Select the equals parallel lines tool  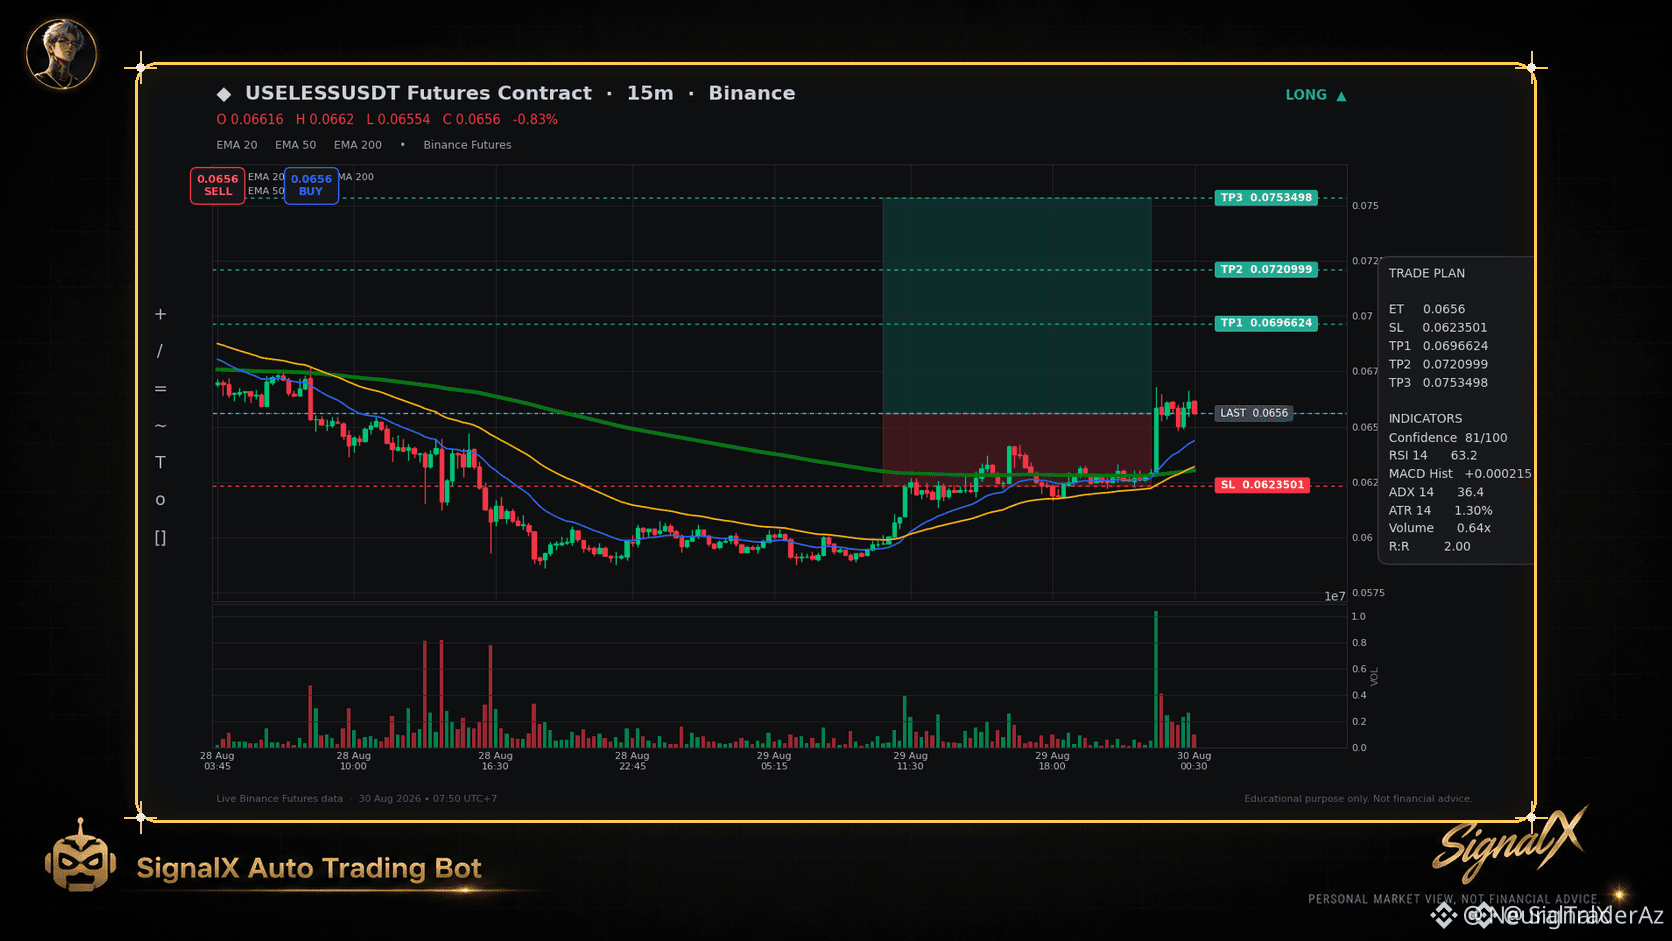tap(160, 388)
